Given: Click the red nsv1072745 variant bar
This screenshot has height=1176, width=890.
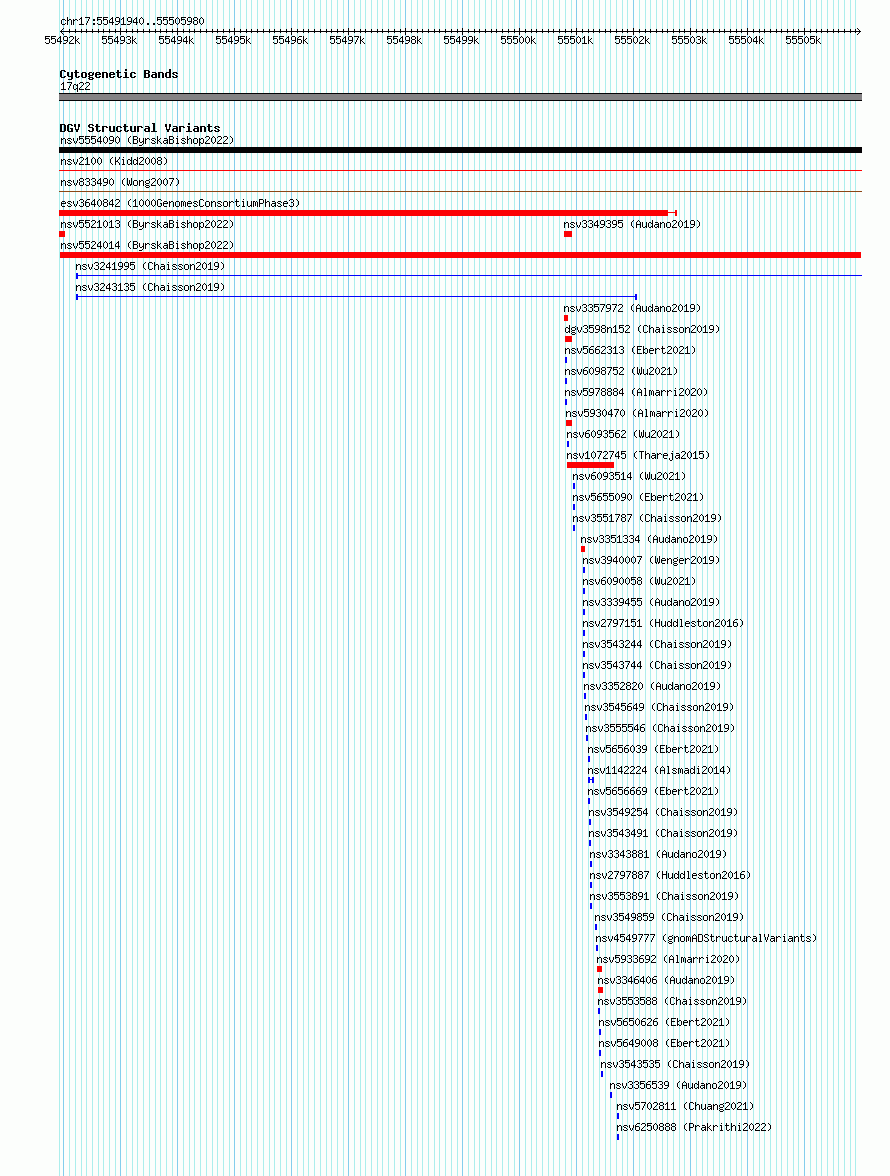Looking at the screenshot, I should (590, 465).
